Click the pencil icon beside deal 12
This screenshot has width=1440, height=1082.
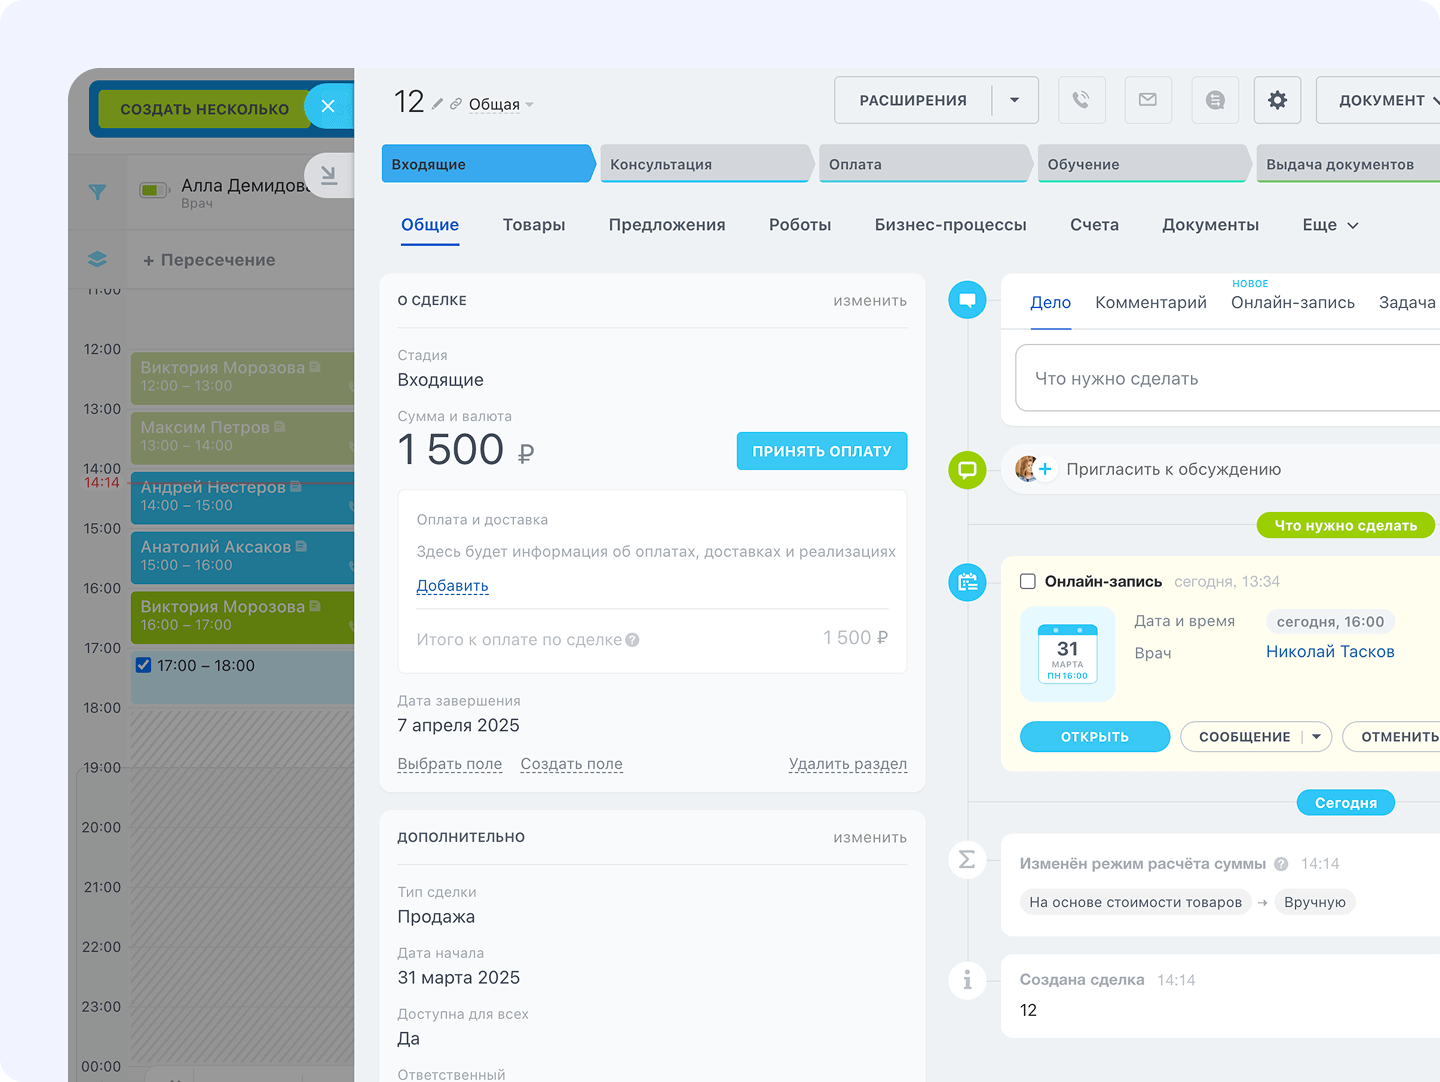(438, 103)
